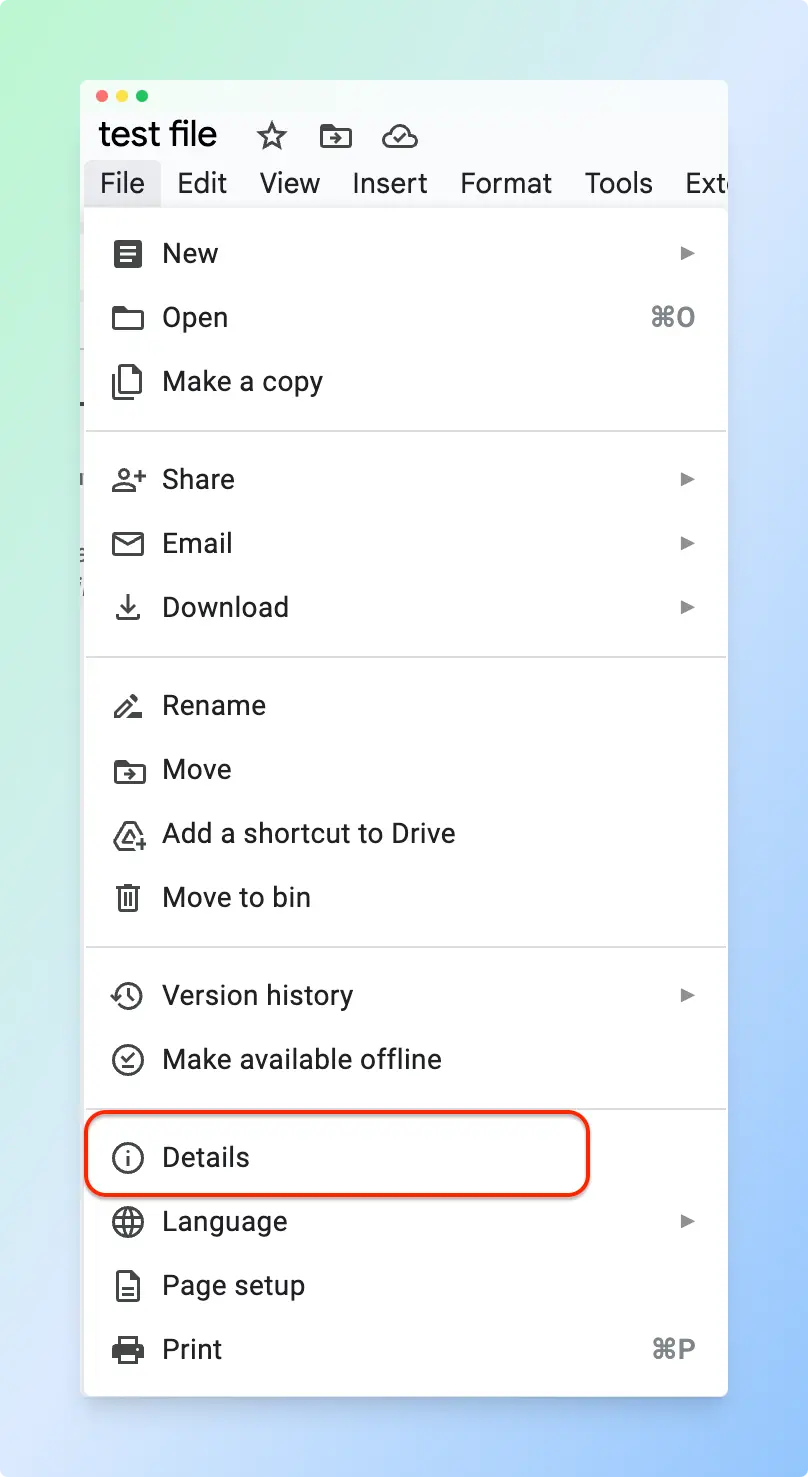Click the Open folder icon
This screenshot has width=808, height=1477.
click(127, 318)
